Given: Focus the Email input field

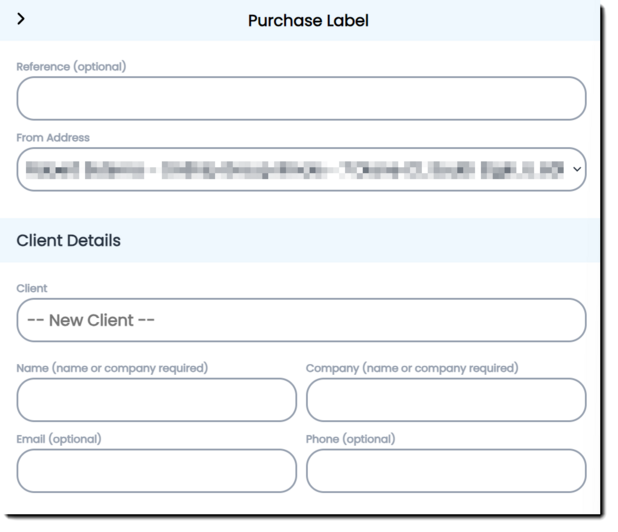Looking at the screenshot, I should pyautogui.click(x=156, y=471).
